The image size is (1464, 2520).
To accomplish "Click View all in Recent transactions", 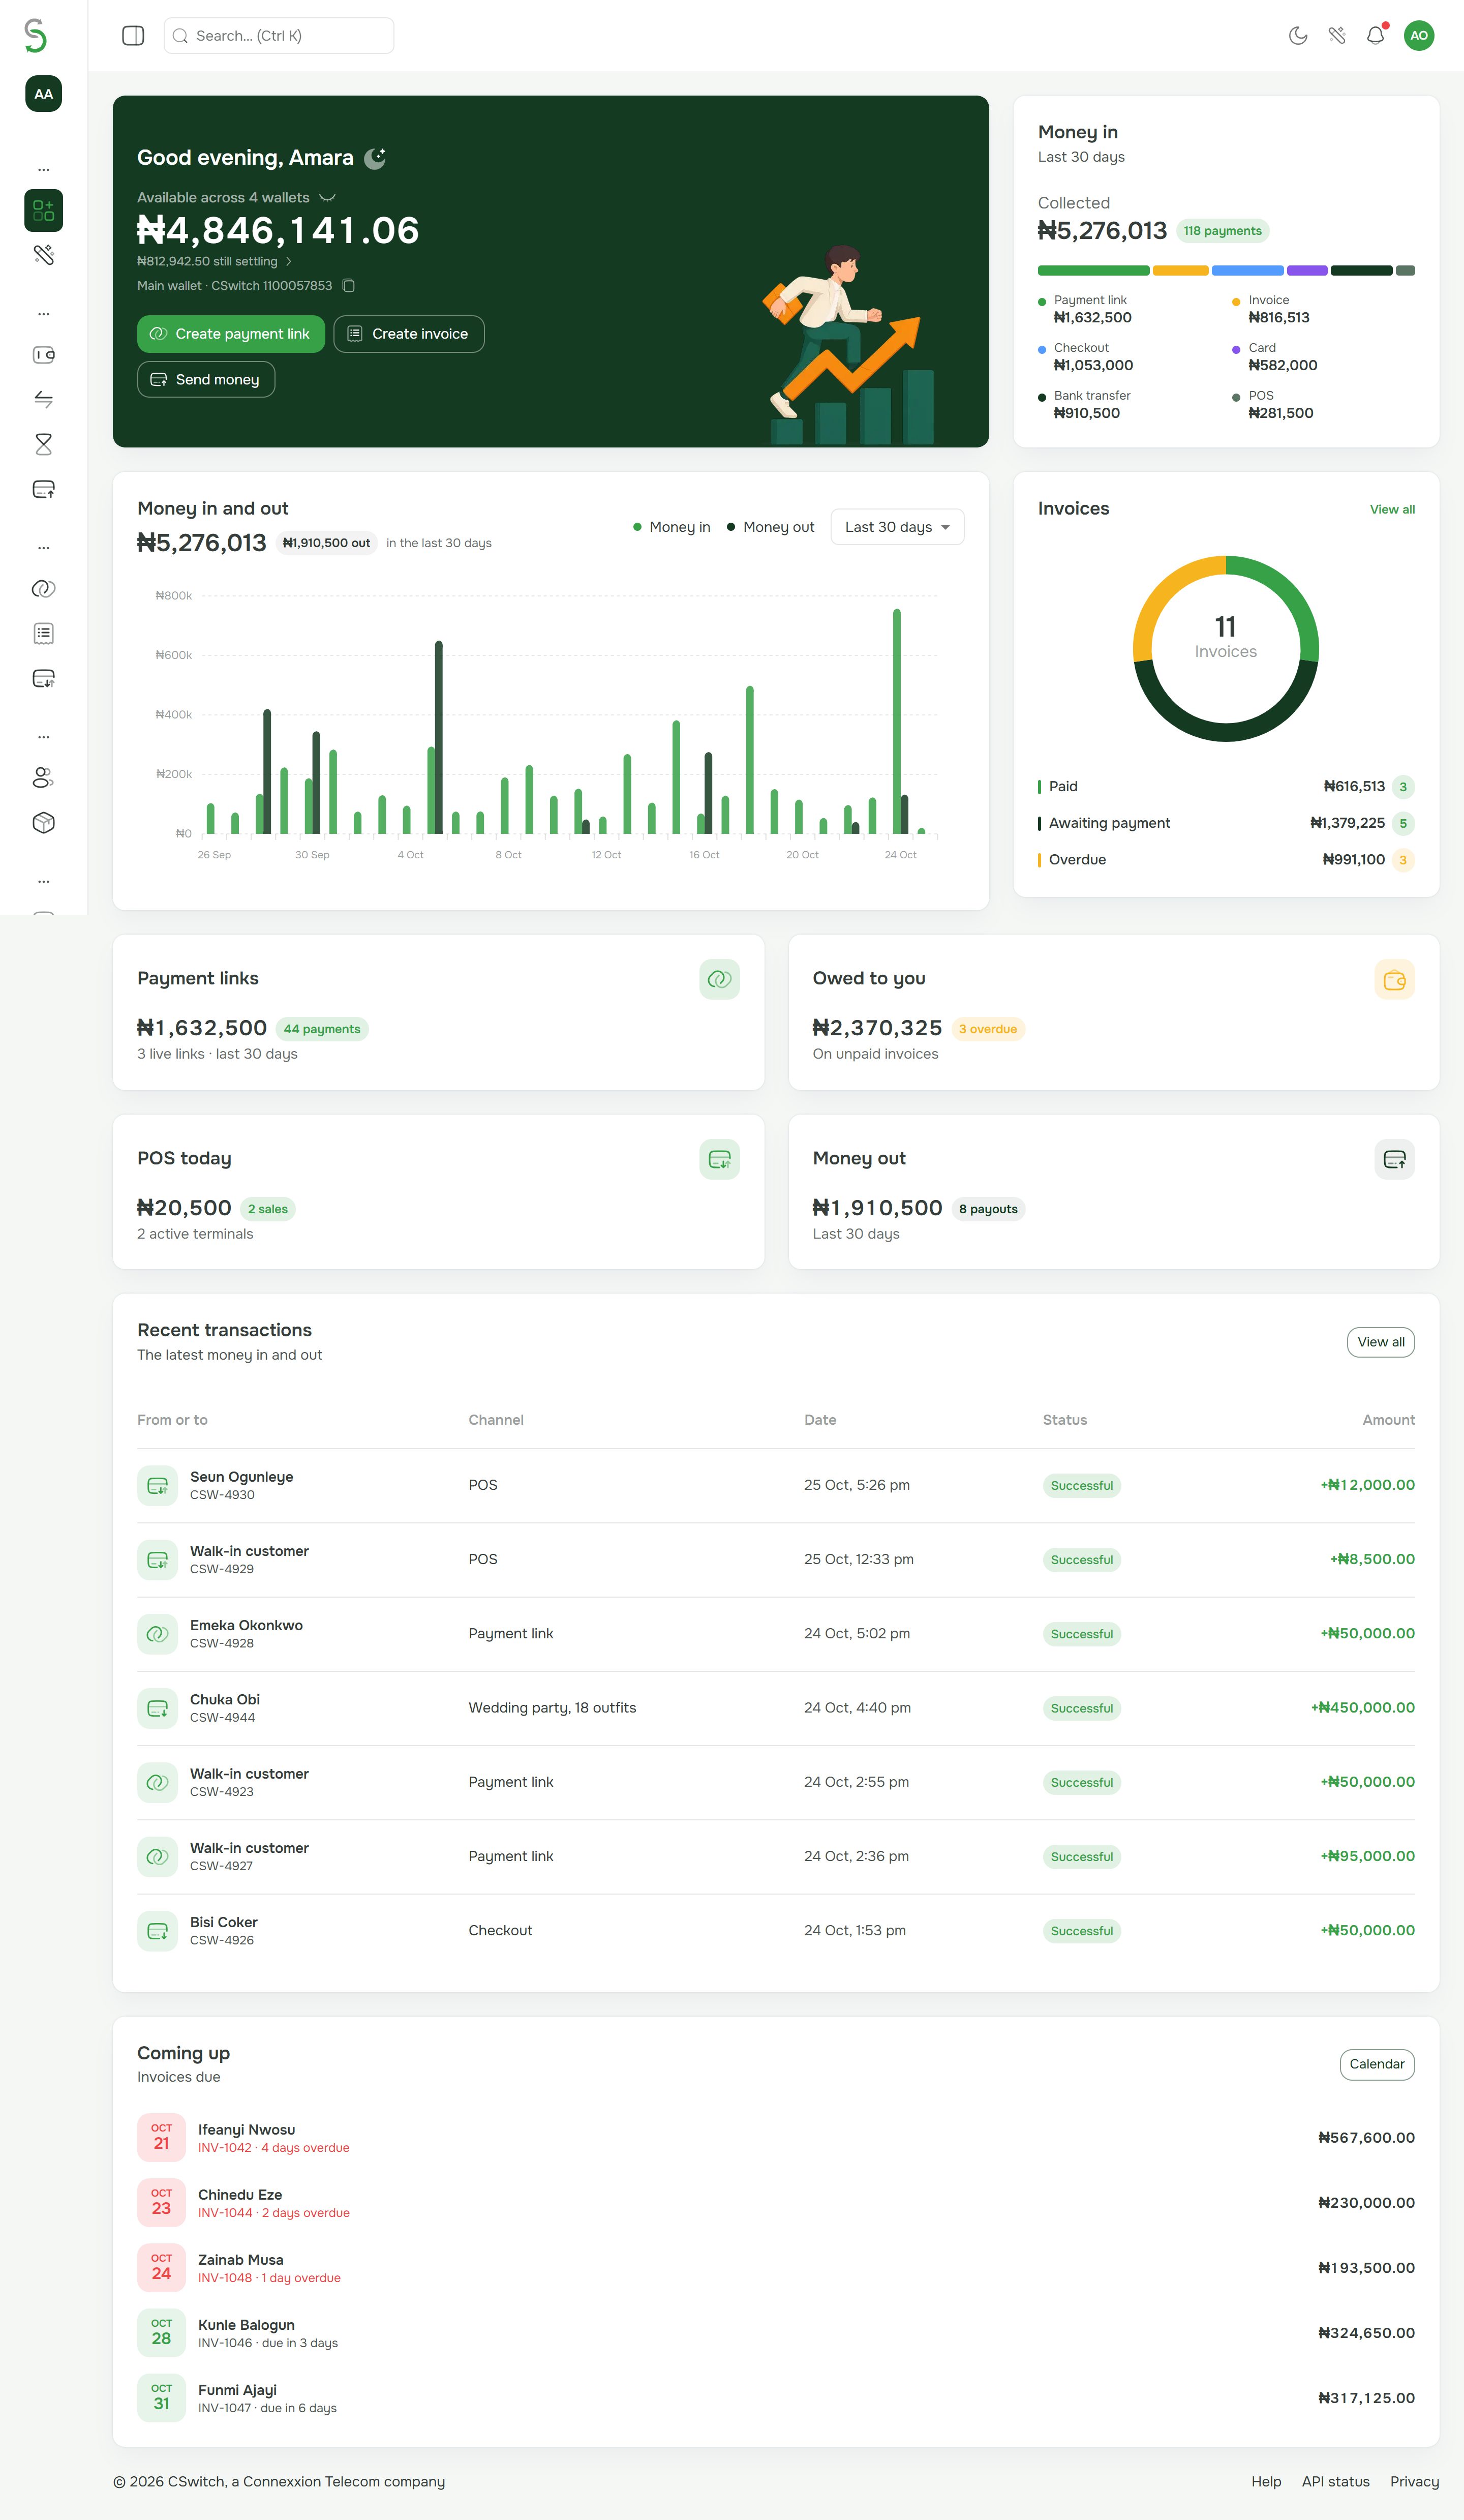I will click(1380, 1342).
